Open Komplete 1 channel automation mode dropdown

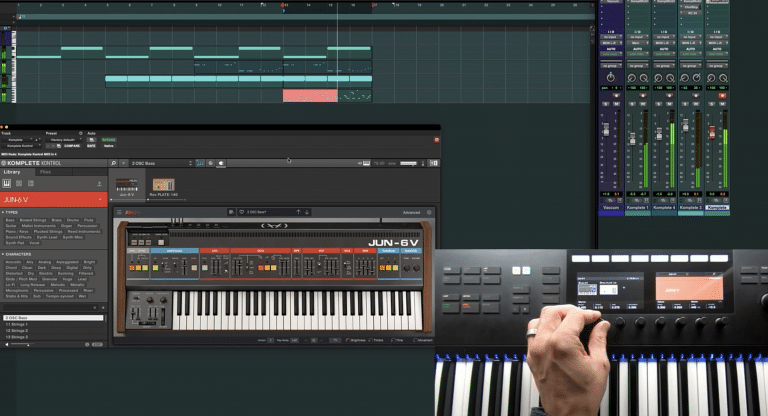(637, 53)
